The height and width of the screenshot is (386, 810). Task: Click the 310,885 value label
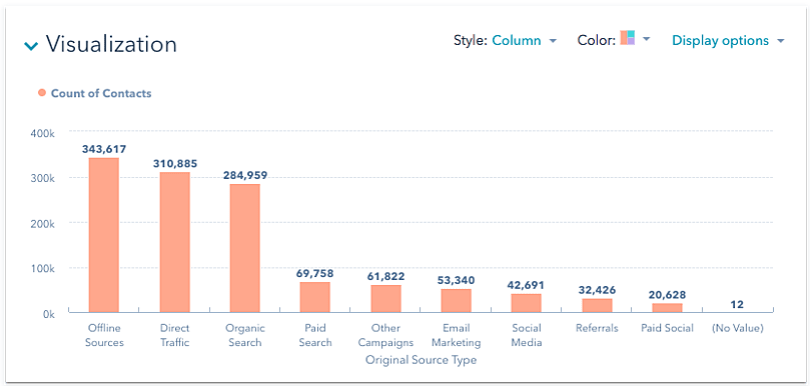click(175, 163)
